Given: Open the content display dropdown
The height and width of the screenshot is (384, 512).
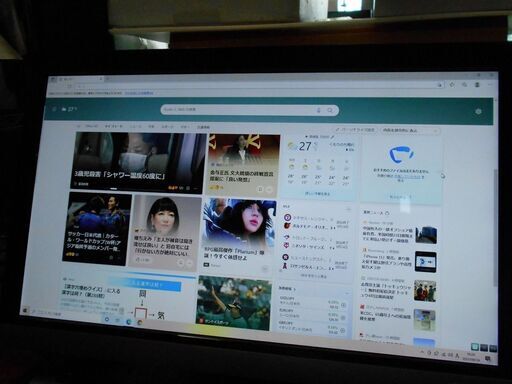Looking at the screenshot, I should click(x=410, y=131).
